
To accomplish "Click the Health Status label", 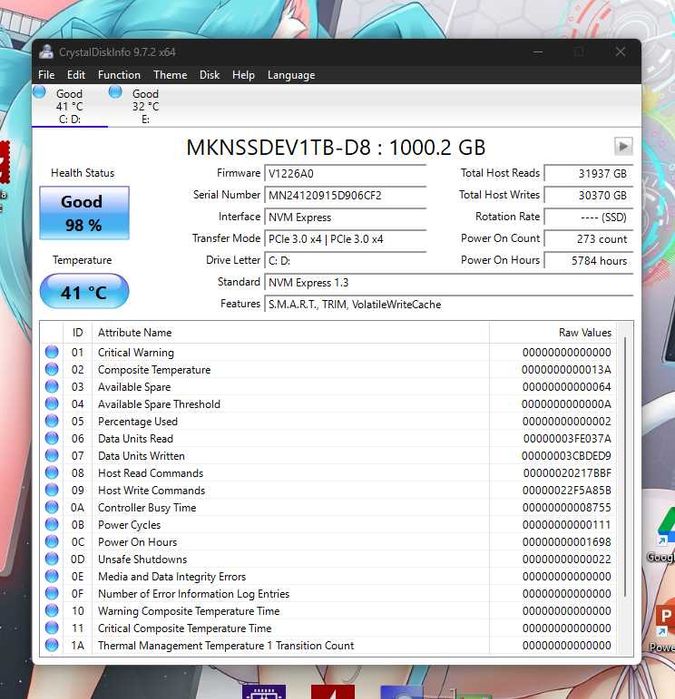I will (82, 173).
